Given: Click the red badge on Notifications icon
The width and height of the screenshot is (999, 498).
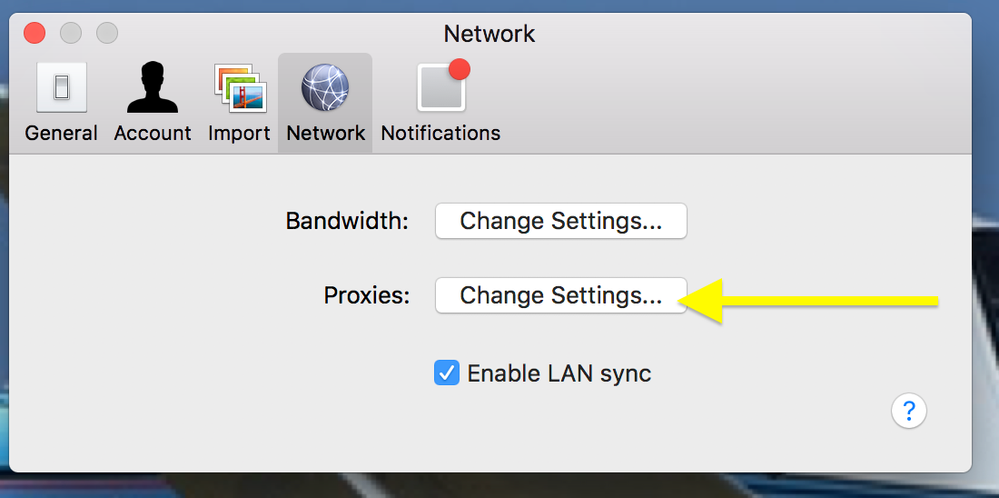Looking at the screenshot, I should pyautogui.click(x=460, y=69).
